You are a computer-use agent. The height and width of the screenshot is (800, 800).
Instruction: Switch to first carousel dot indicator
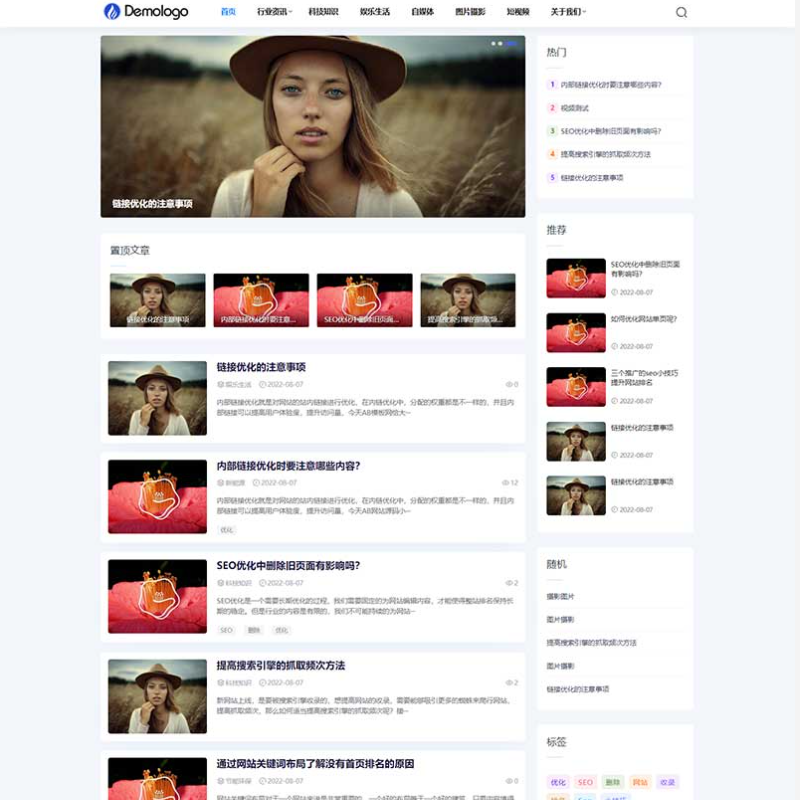(x=493, y=44)
